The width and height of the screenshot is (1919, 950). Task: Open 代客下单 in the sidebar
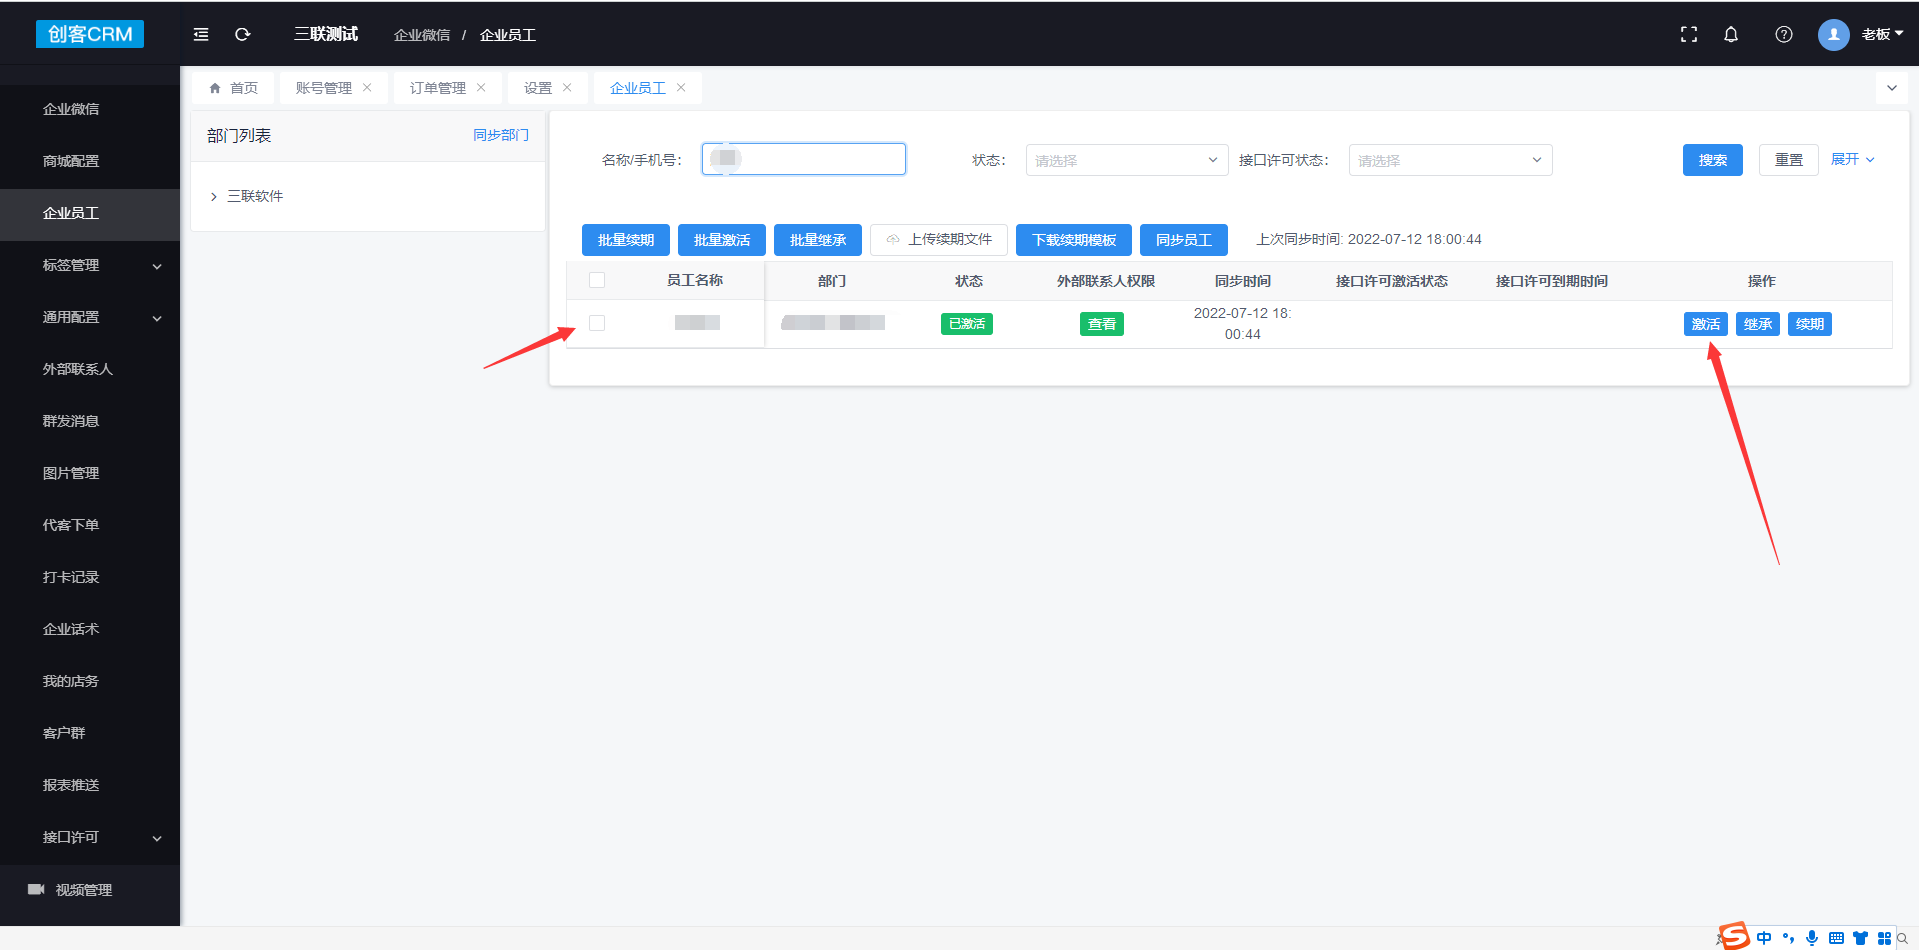(x=90, y=525)
